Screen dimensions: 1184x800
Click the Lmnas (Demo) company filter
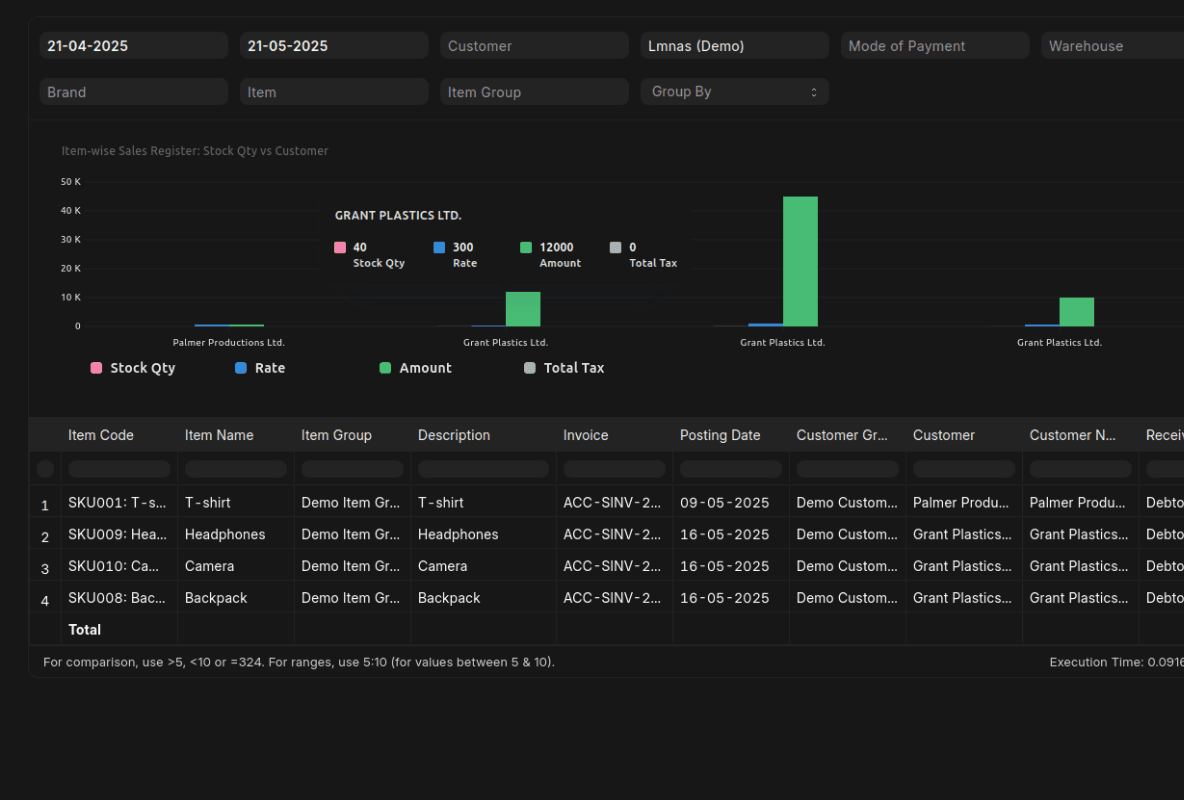click(x=734, y=45)
